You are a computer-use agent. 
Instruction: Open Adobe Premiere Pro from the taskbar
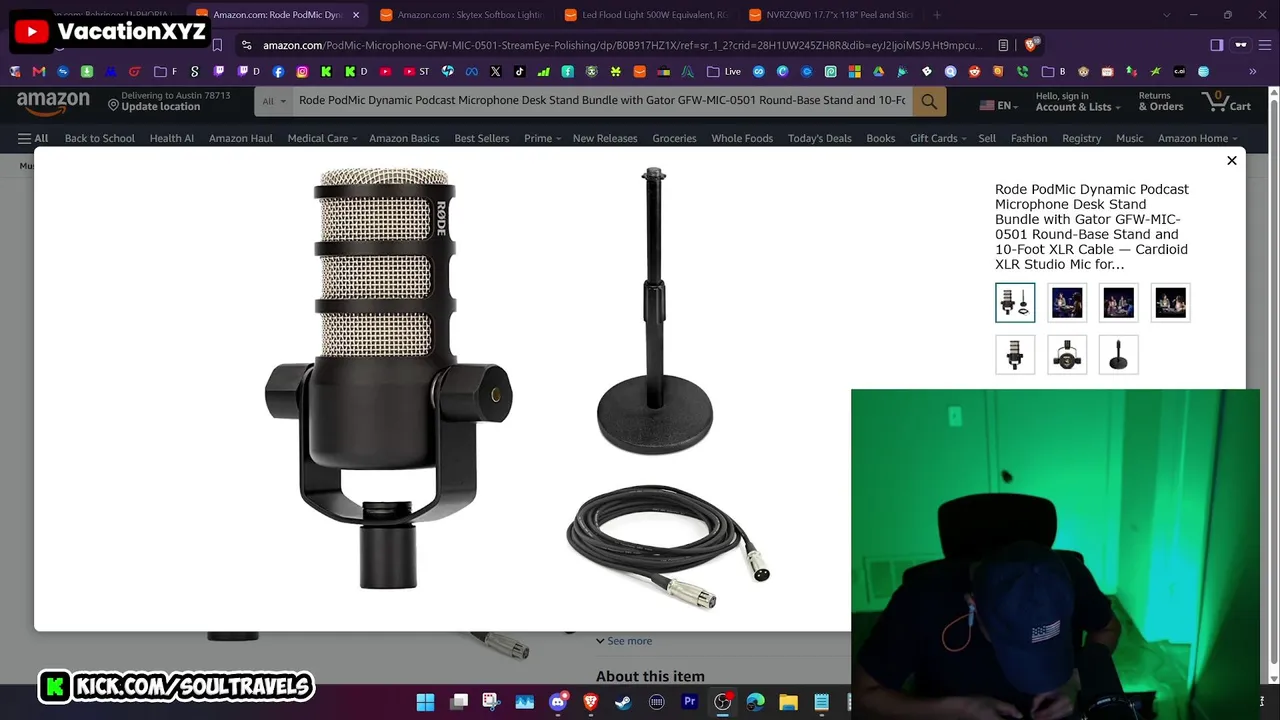coord(689,702)
